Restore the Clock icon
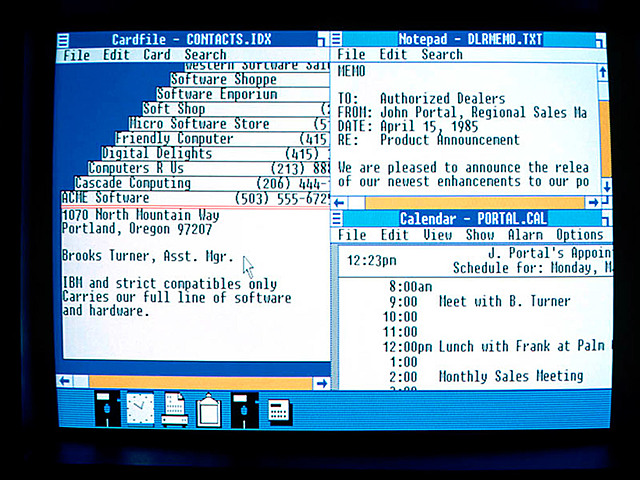 click(140, 409)
